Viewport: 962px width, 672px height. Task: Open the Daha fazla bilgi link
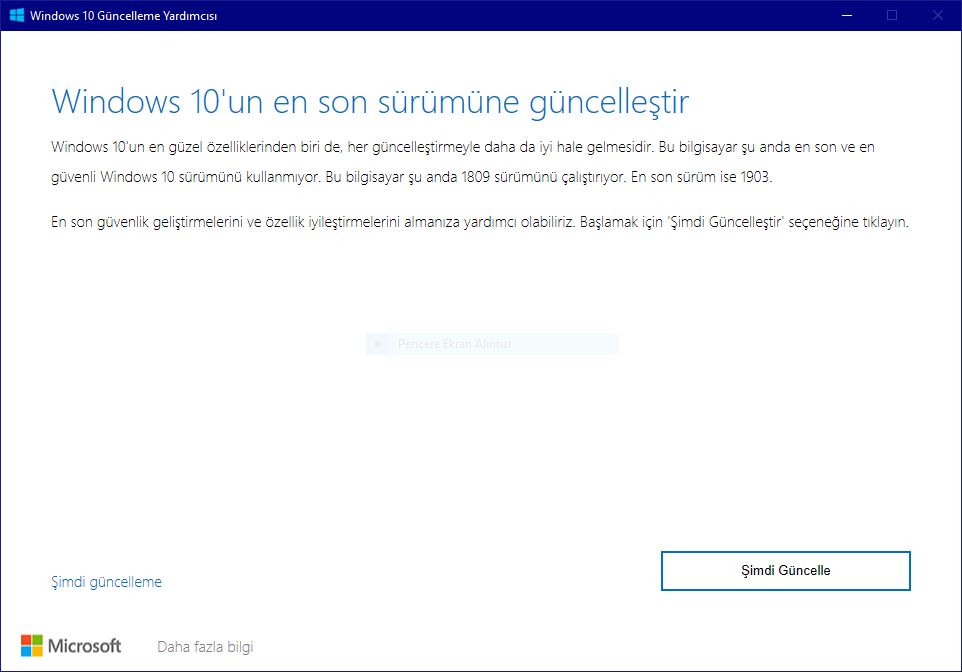[205, 647]
